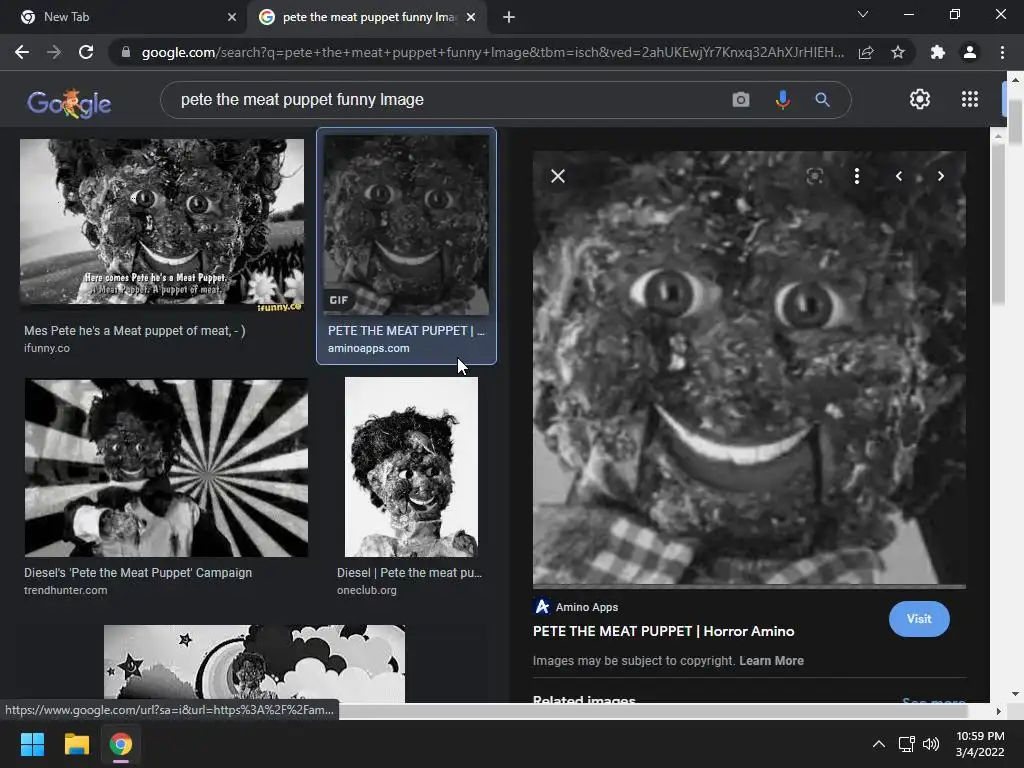Show previous image in preview
Image resolution: width=1024 pixels, height=768 pixels.
pyautogui.click(x=899, y=176)
